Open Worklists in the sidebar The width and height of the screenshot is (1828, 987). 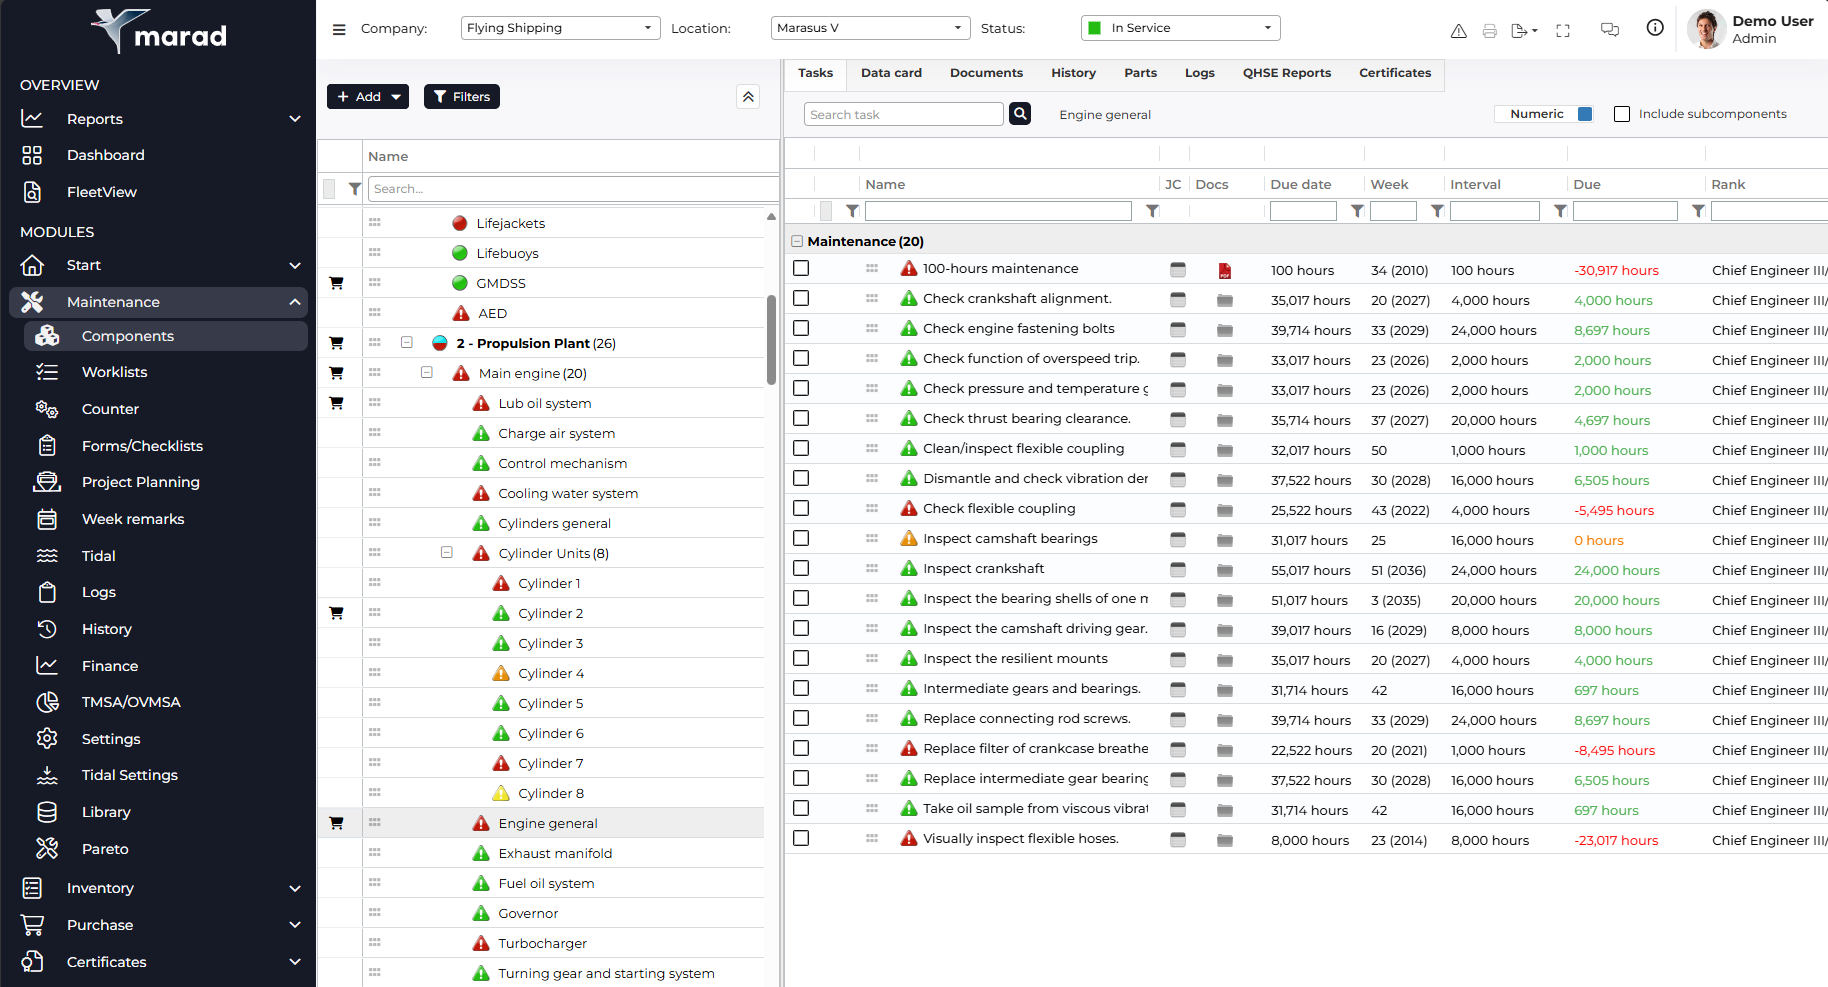tap(114, 372)
